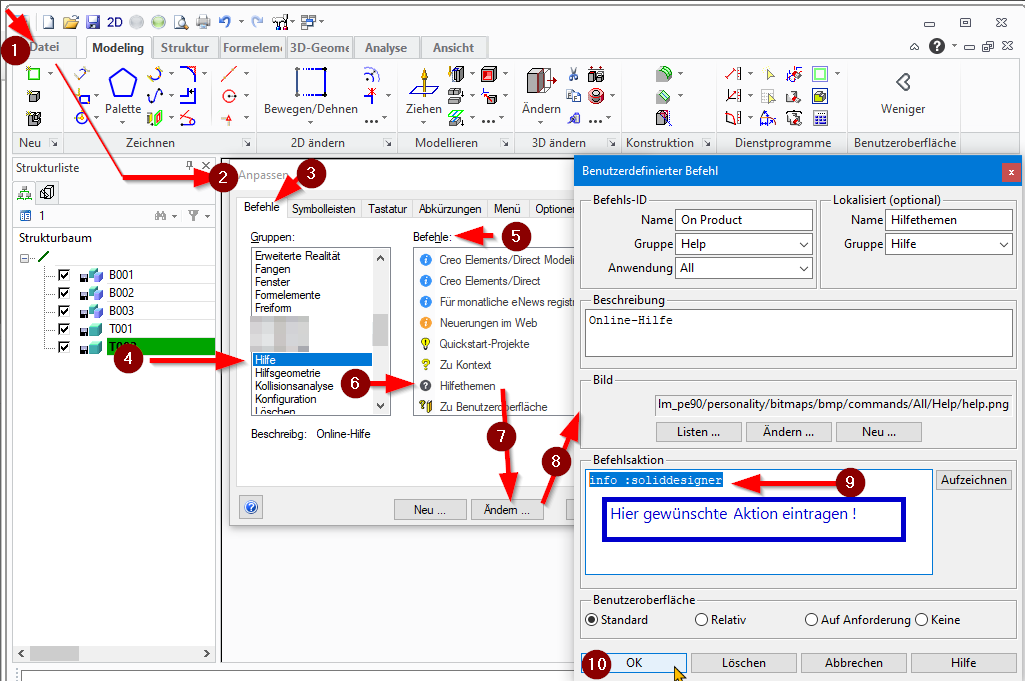This screenshot has height=681, width=1025.
Task: Click the Aufzeichnen button
Action: point(973,480)
